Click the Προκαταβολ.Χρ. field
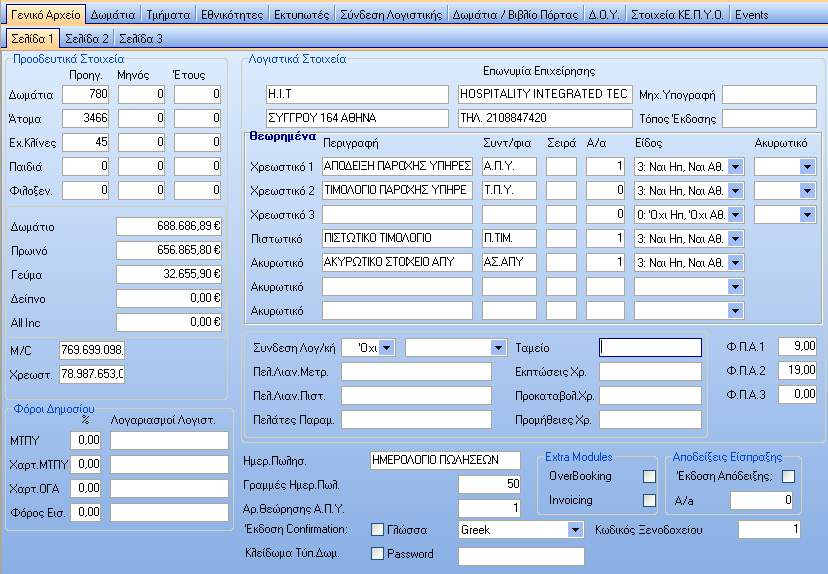Viewport: 828px width, 574px height. 651,396
